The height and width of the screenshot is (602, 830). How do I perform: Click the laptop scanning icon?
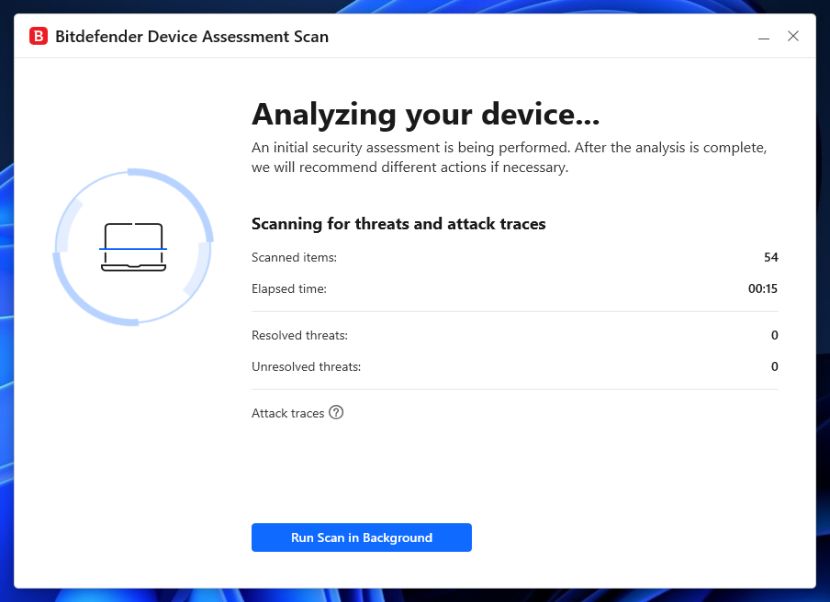pos(133,247)
